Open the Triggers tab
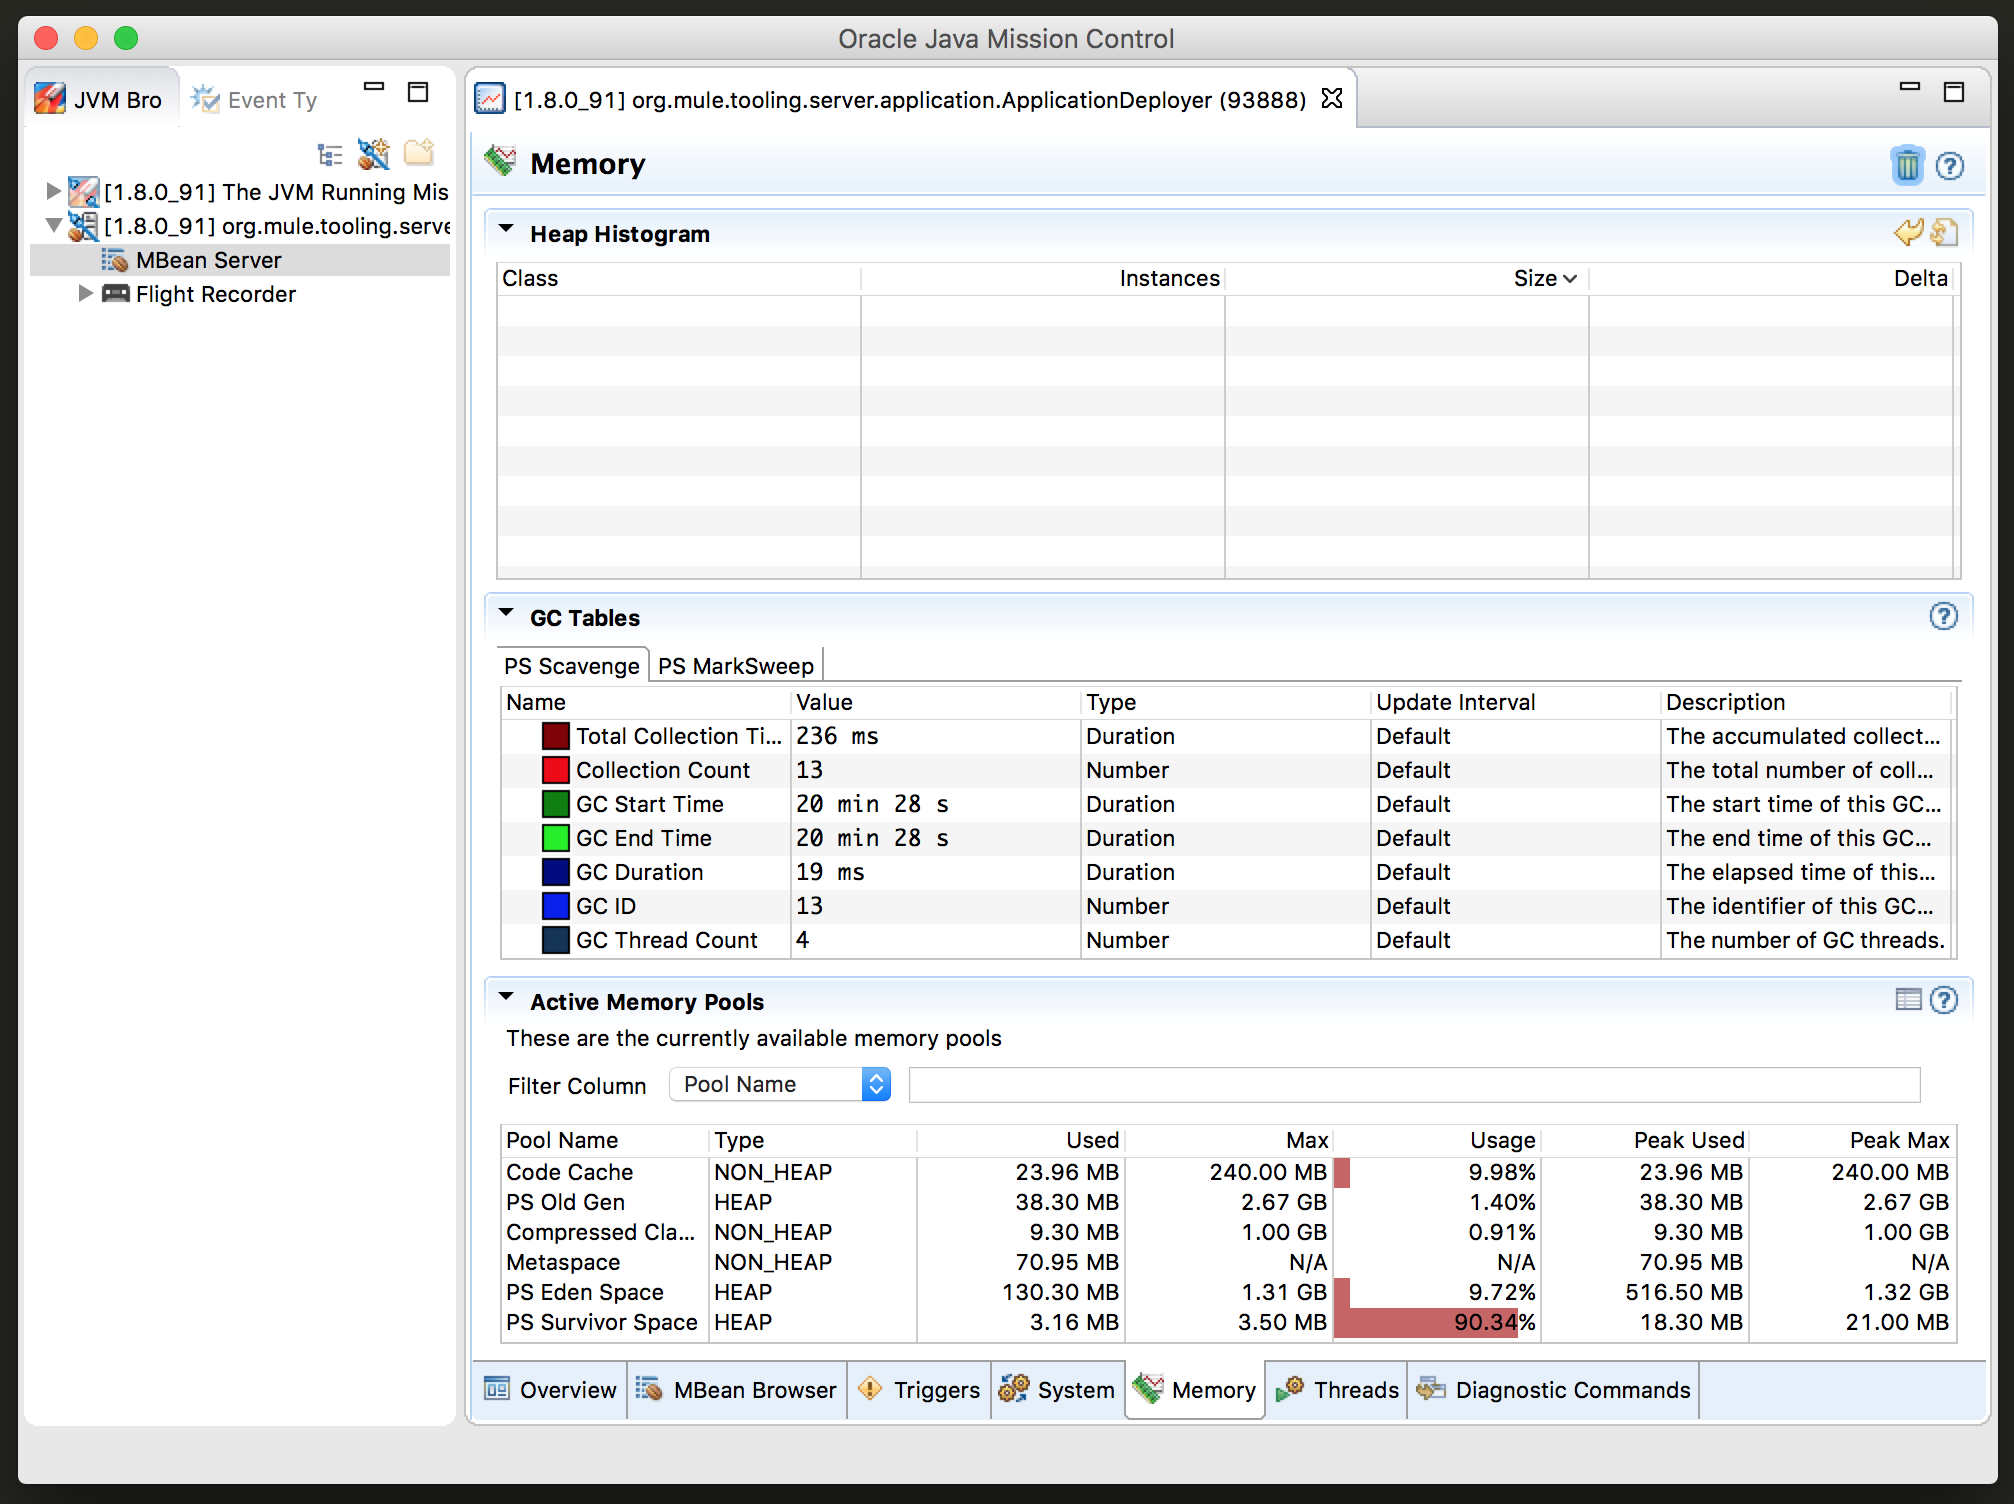Viewport: 2014px width, 1504px height. coord(919,1389)
